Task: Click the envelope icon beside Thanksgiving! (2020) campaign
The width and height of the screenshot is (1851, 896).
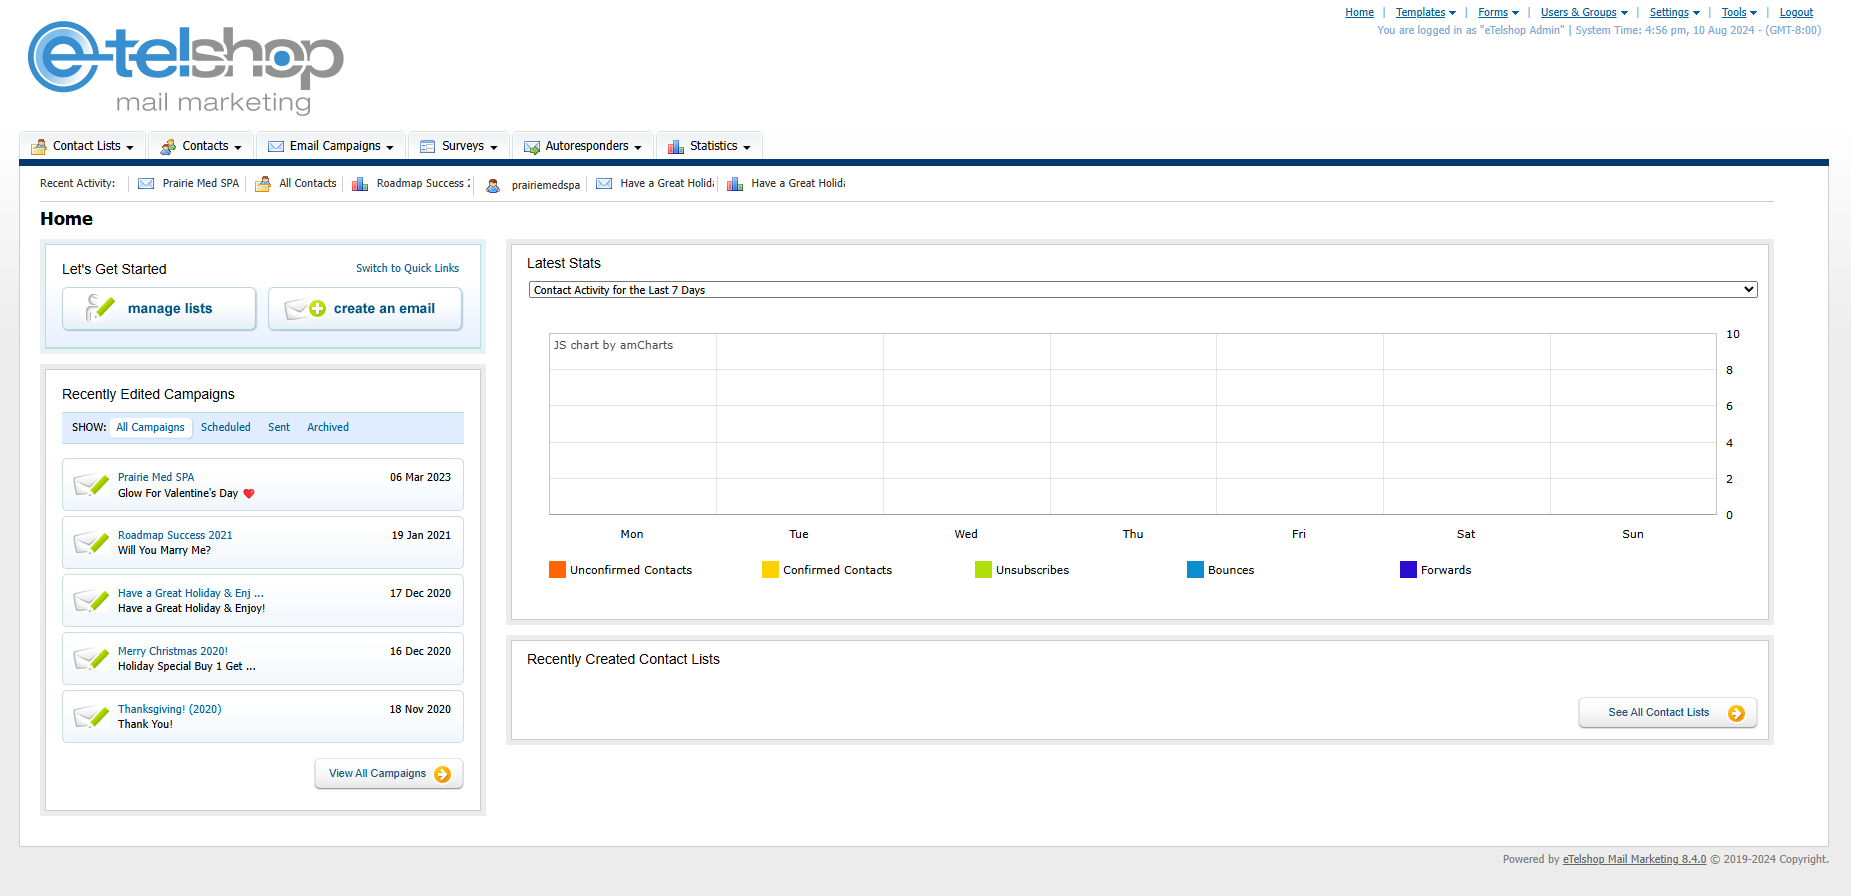Action: [x=91, y=717]
